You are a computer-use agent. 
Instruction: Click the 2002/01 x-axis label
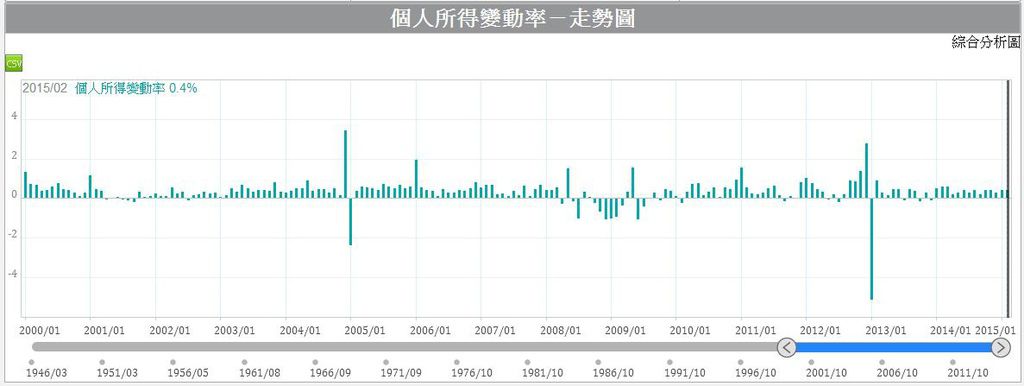(170, 330)
